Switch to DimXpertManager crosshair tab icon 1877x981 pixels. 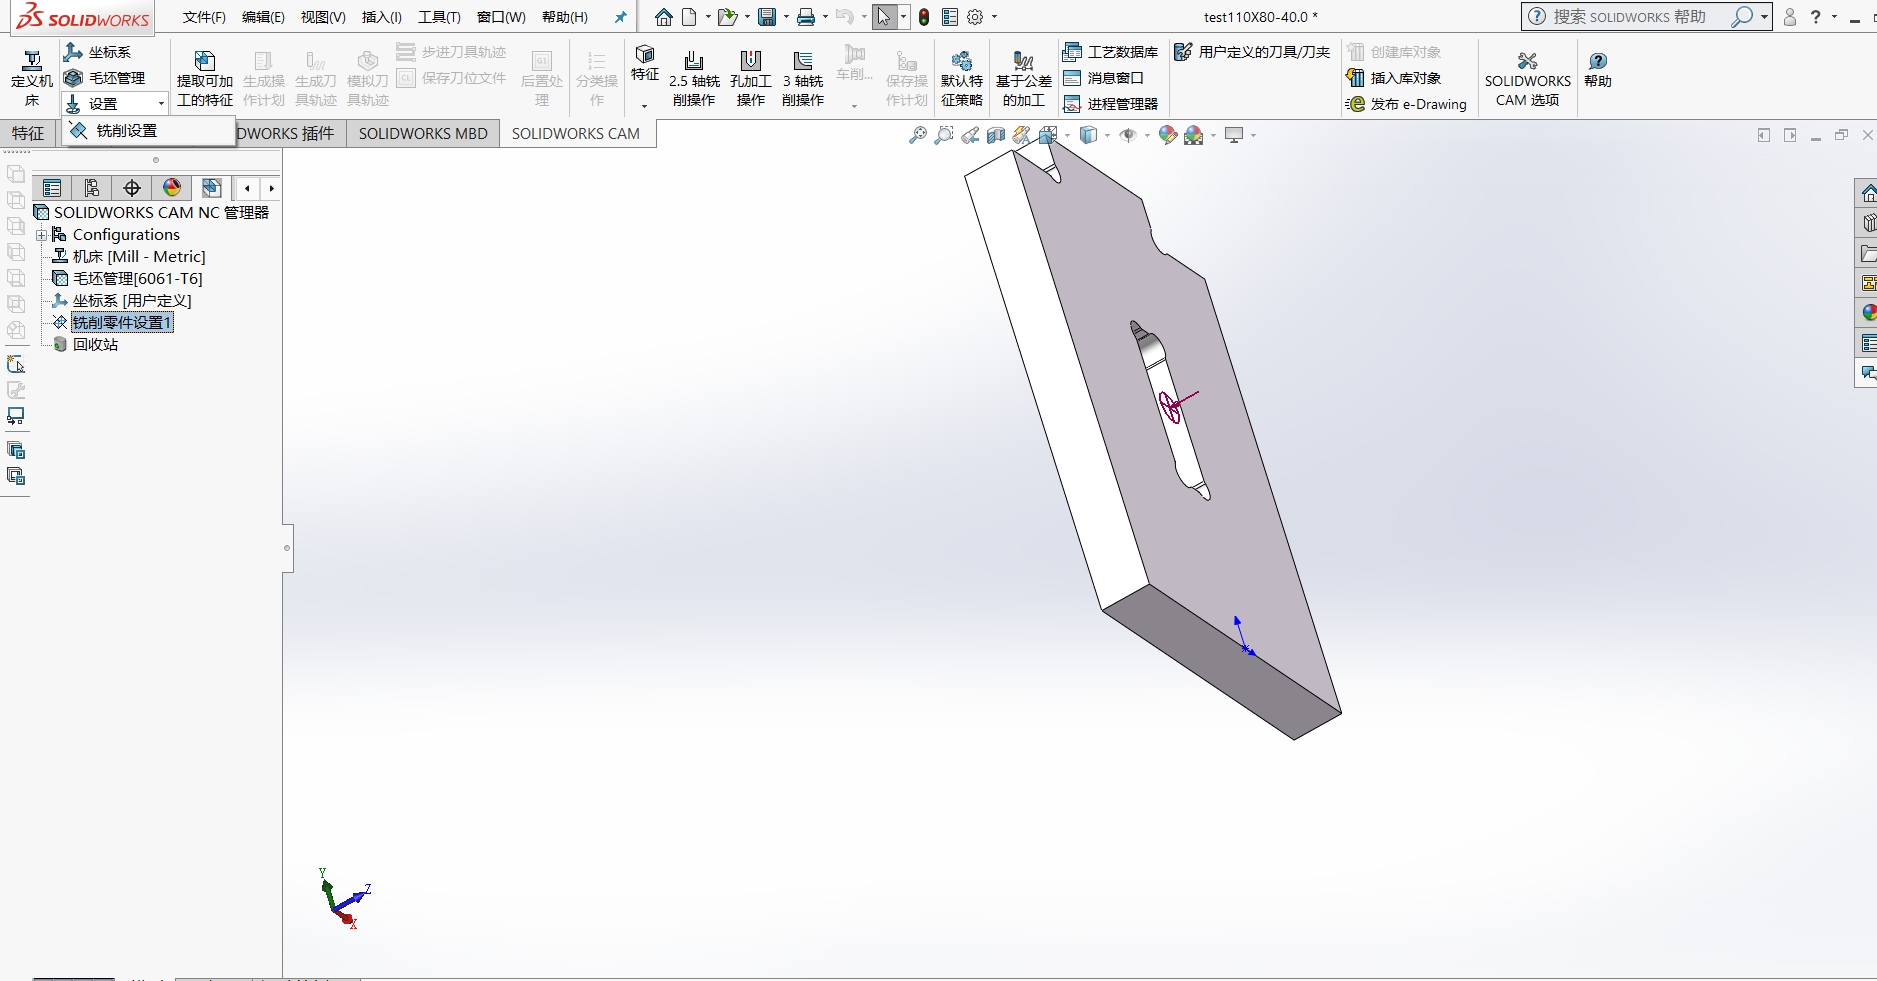(132, 188)
